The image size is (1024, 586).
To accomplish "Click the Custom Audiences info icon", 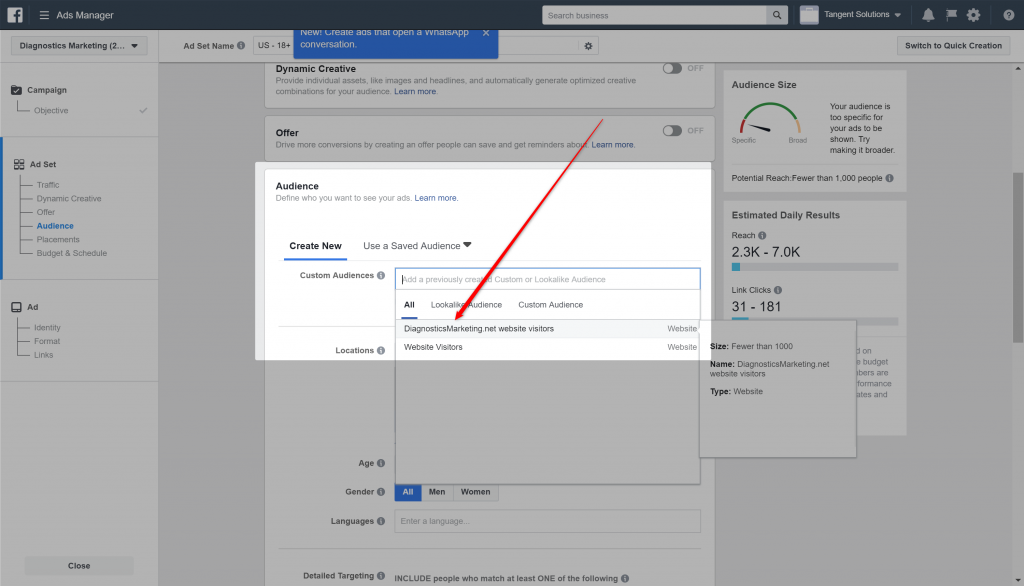I will (381, 276).
